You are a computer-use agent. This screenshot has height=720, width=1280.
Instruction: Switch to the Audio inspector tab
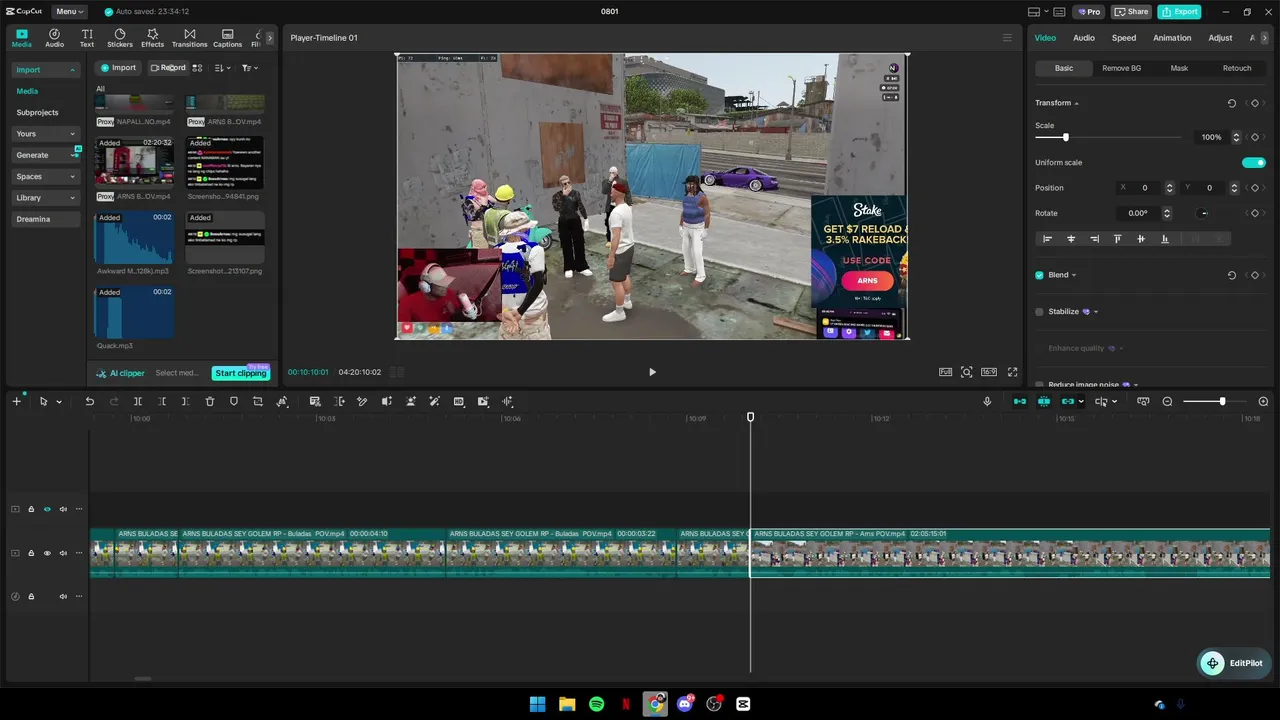[1084, 38]
